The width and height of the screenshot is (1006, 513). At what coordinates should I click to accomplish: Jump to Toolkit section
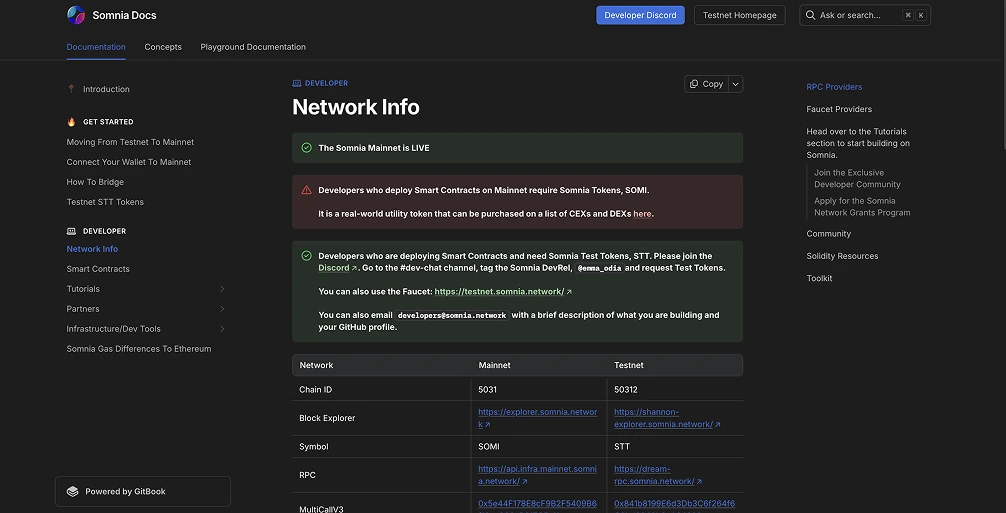click(x=819, y=278)
